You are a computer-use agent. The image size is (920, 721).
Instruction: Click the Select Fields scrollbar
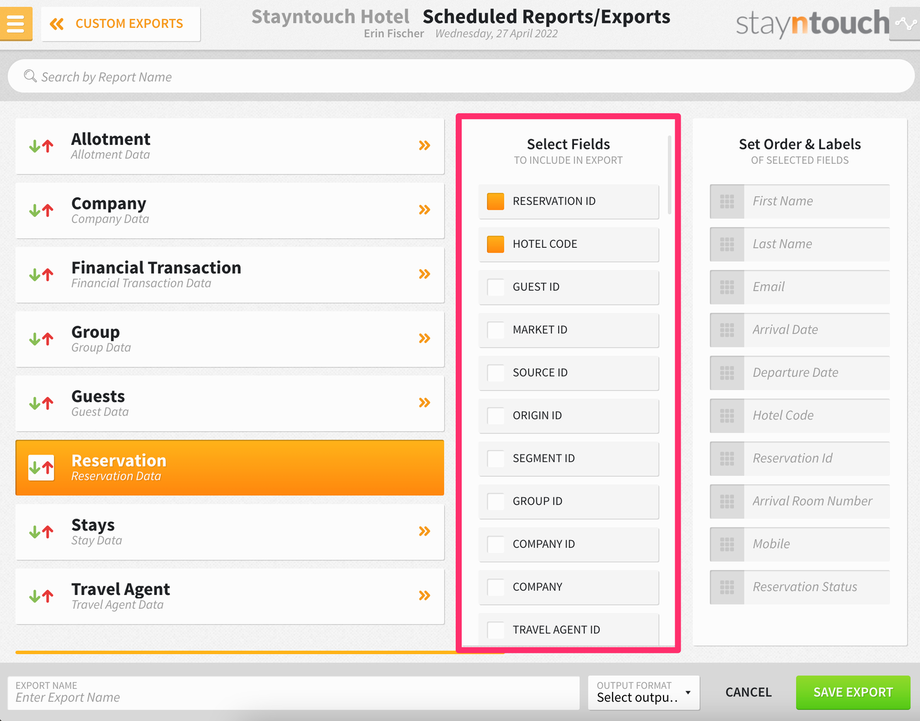(669, 175)
